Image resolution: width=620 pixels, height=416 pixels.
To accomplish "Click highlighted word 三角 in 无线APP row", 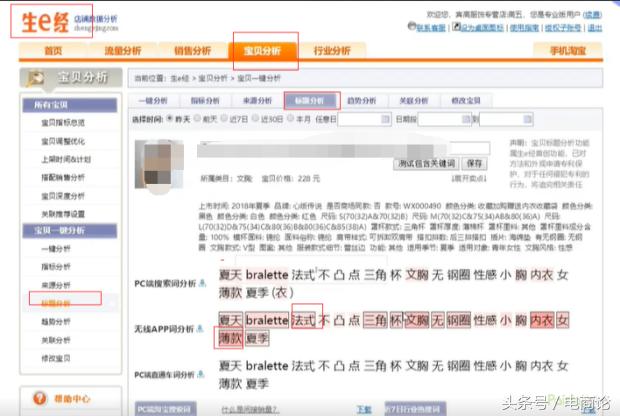I will click(x=375, y=320).
